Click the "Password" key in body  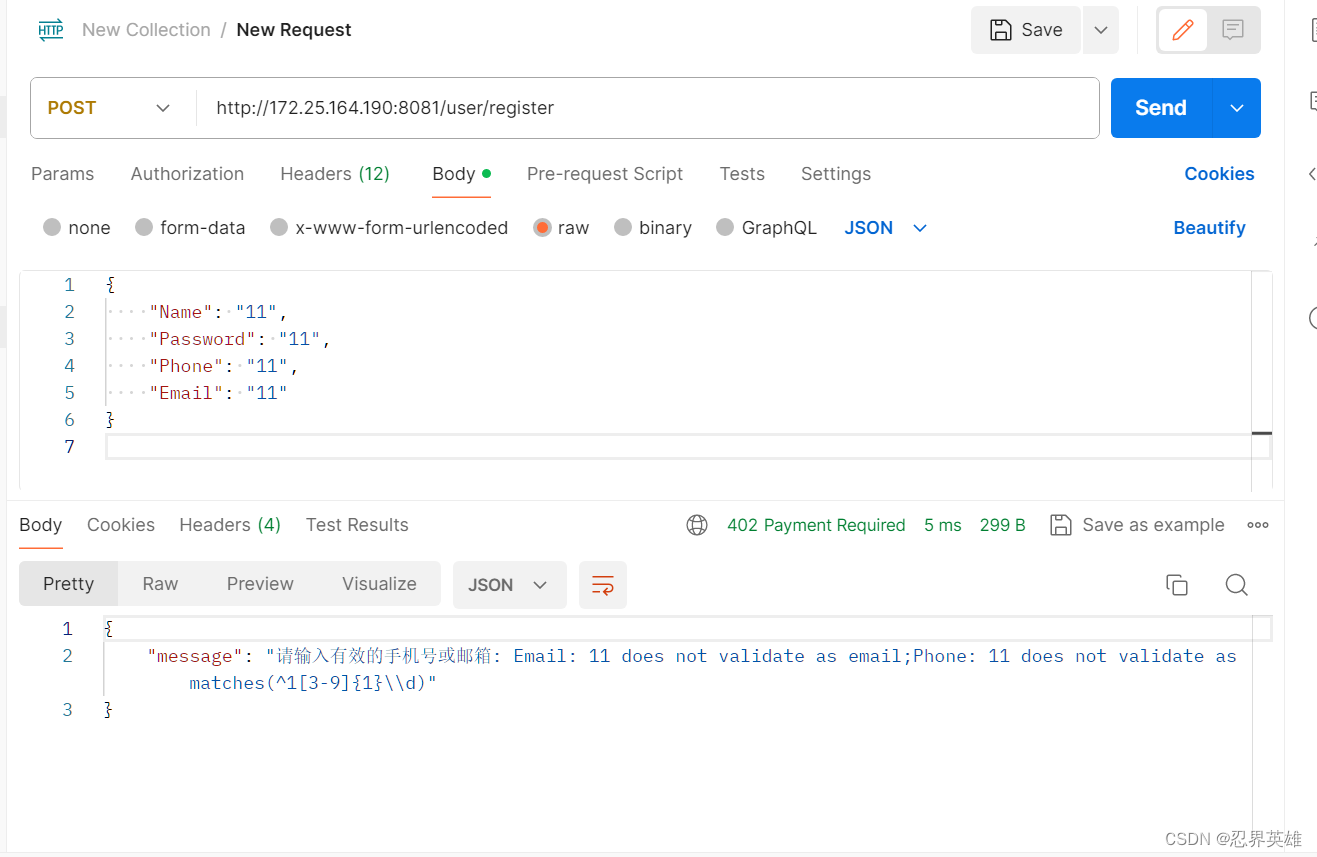coord(202,339)
